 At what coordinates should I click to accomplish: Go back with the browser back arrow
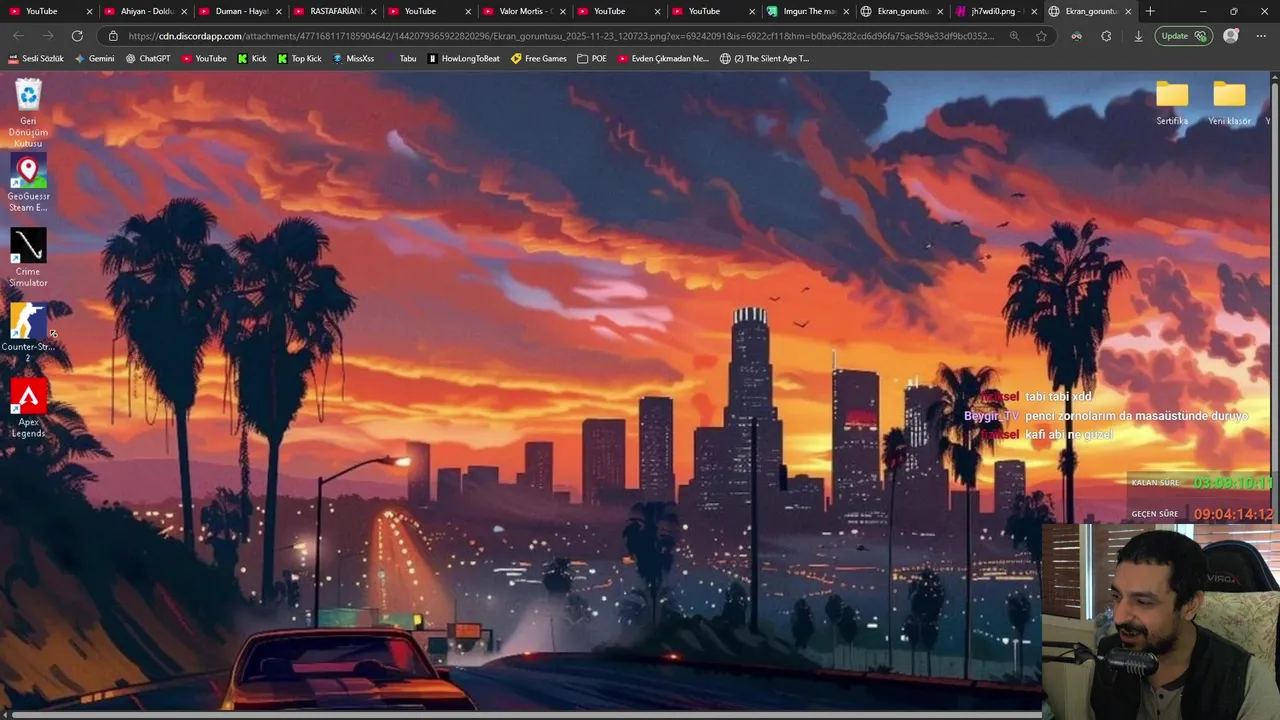tap(18, 36)
